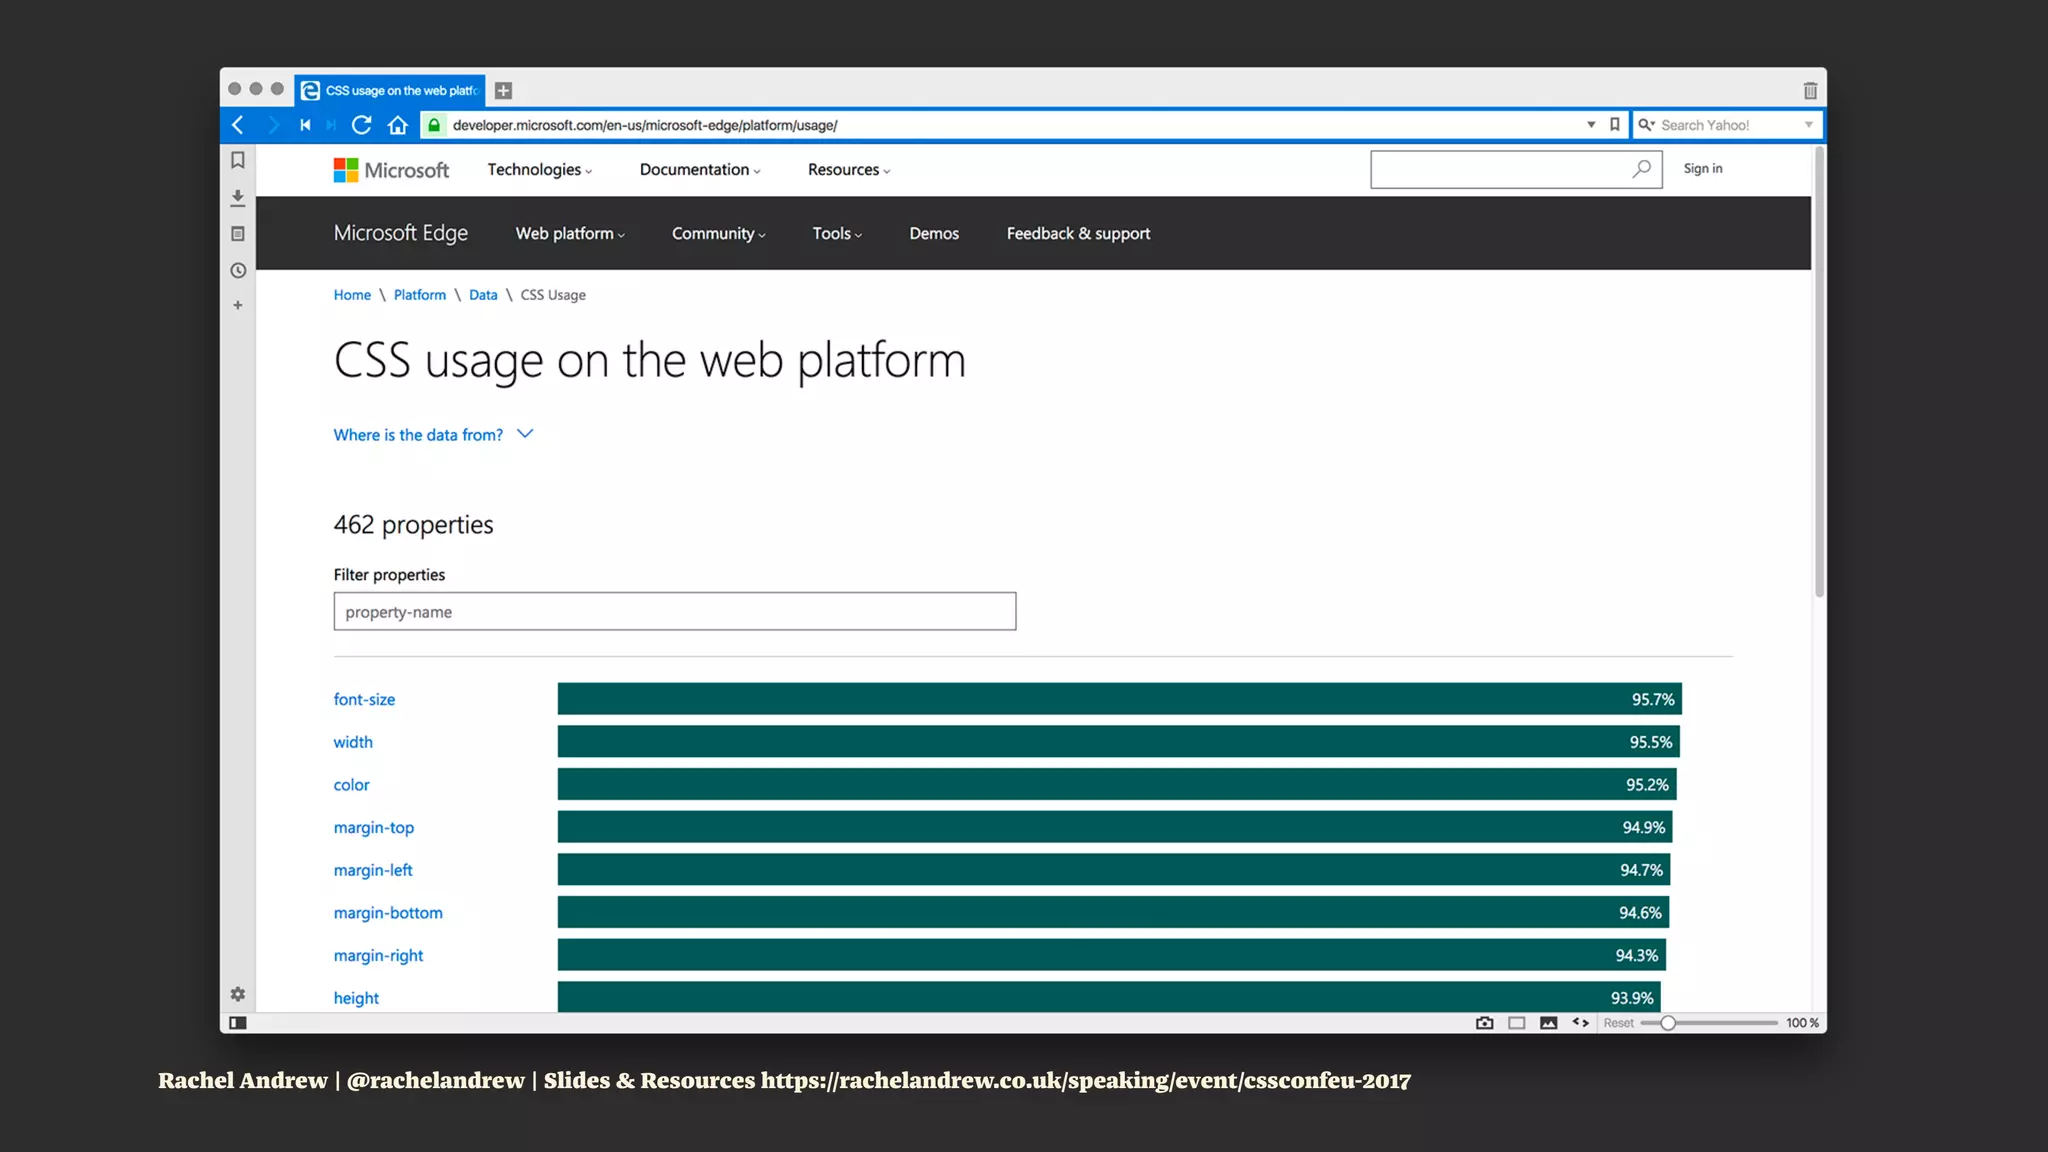Toggle image loading in status bar
Image resolution: width=2048 pixels, height=1152 pixels.
coord(1548,1023)
